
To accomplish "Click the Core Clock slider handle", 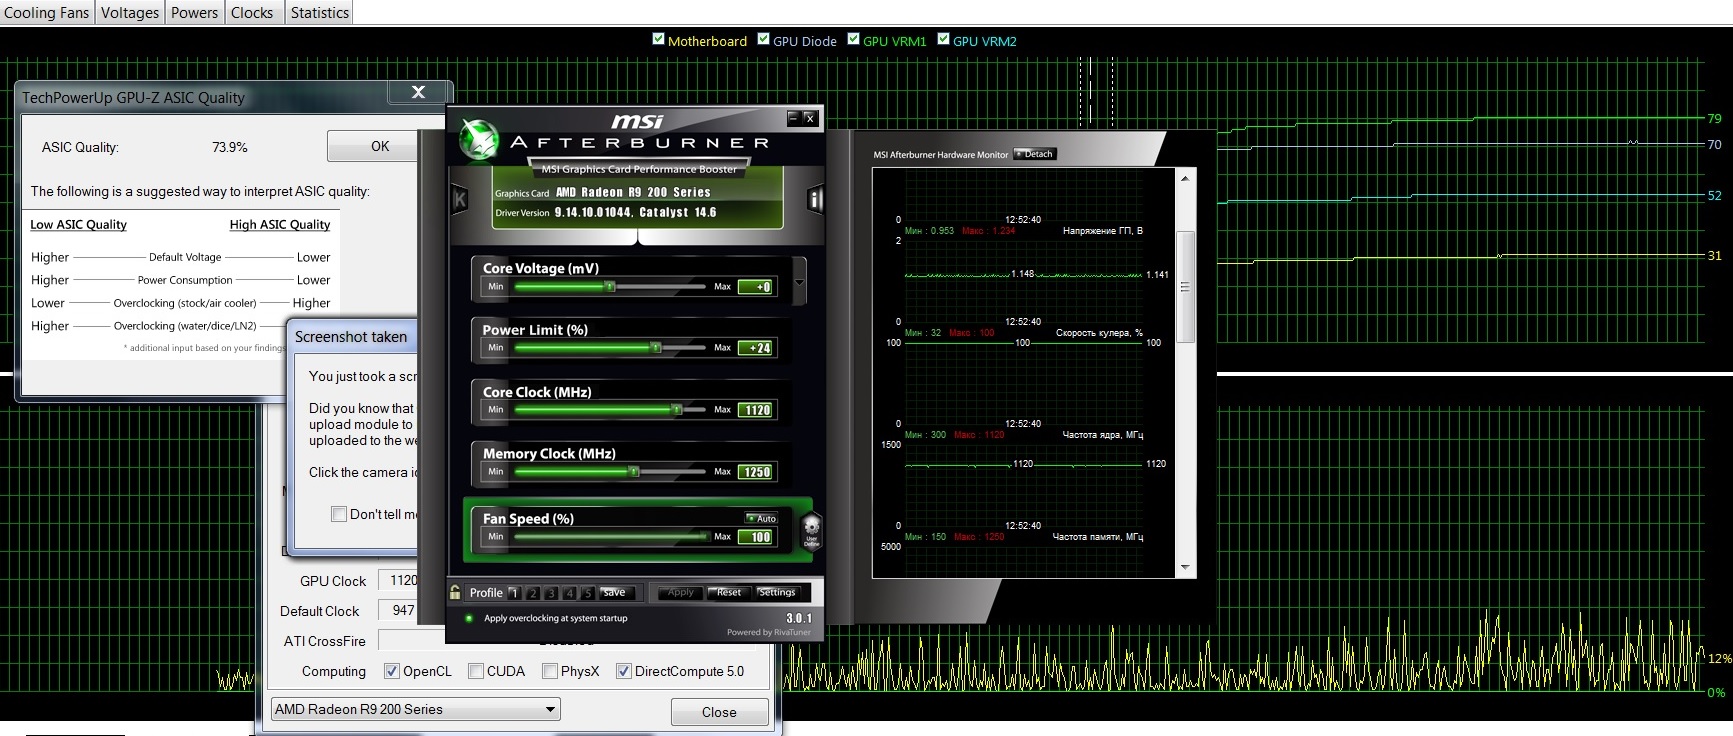I will click(x=677, y=410).
